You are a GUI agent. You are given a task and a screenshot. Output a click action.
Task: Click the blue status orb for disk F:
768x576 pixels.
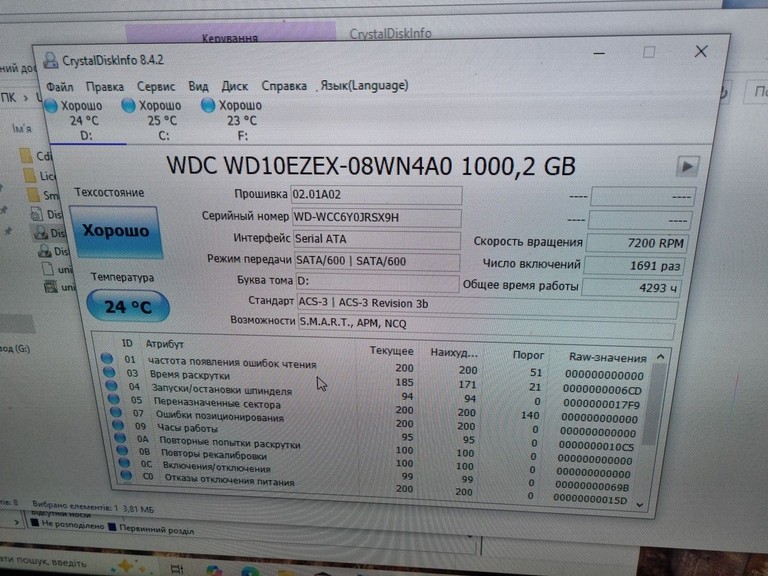click(208, 105)
